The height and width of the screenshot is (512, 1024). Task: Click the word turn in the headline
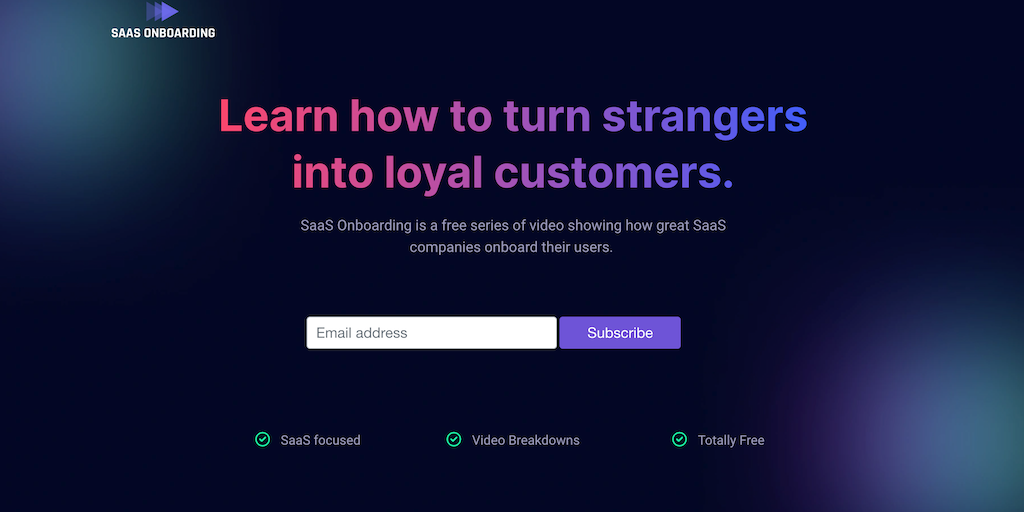click(547, 116)
